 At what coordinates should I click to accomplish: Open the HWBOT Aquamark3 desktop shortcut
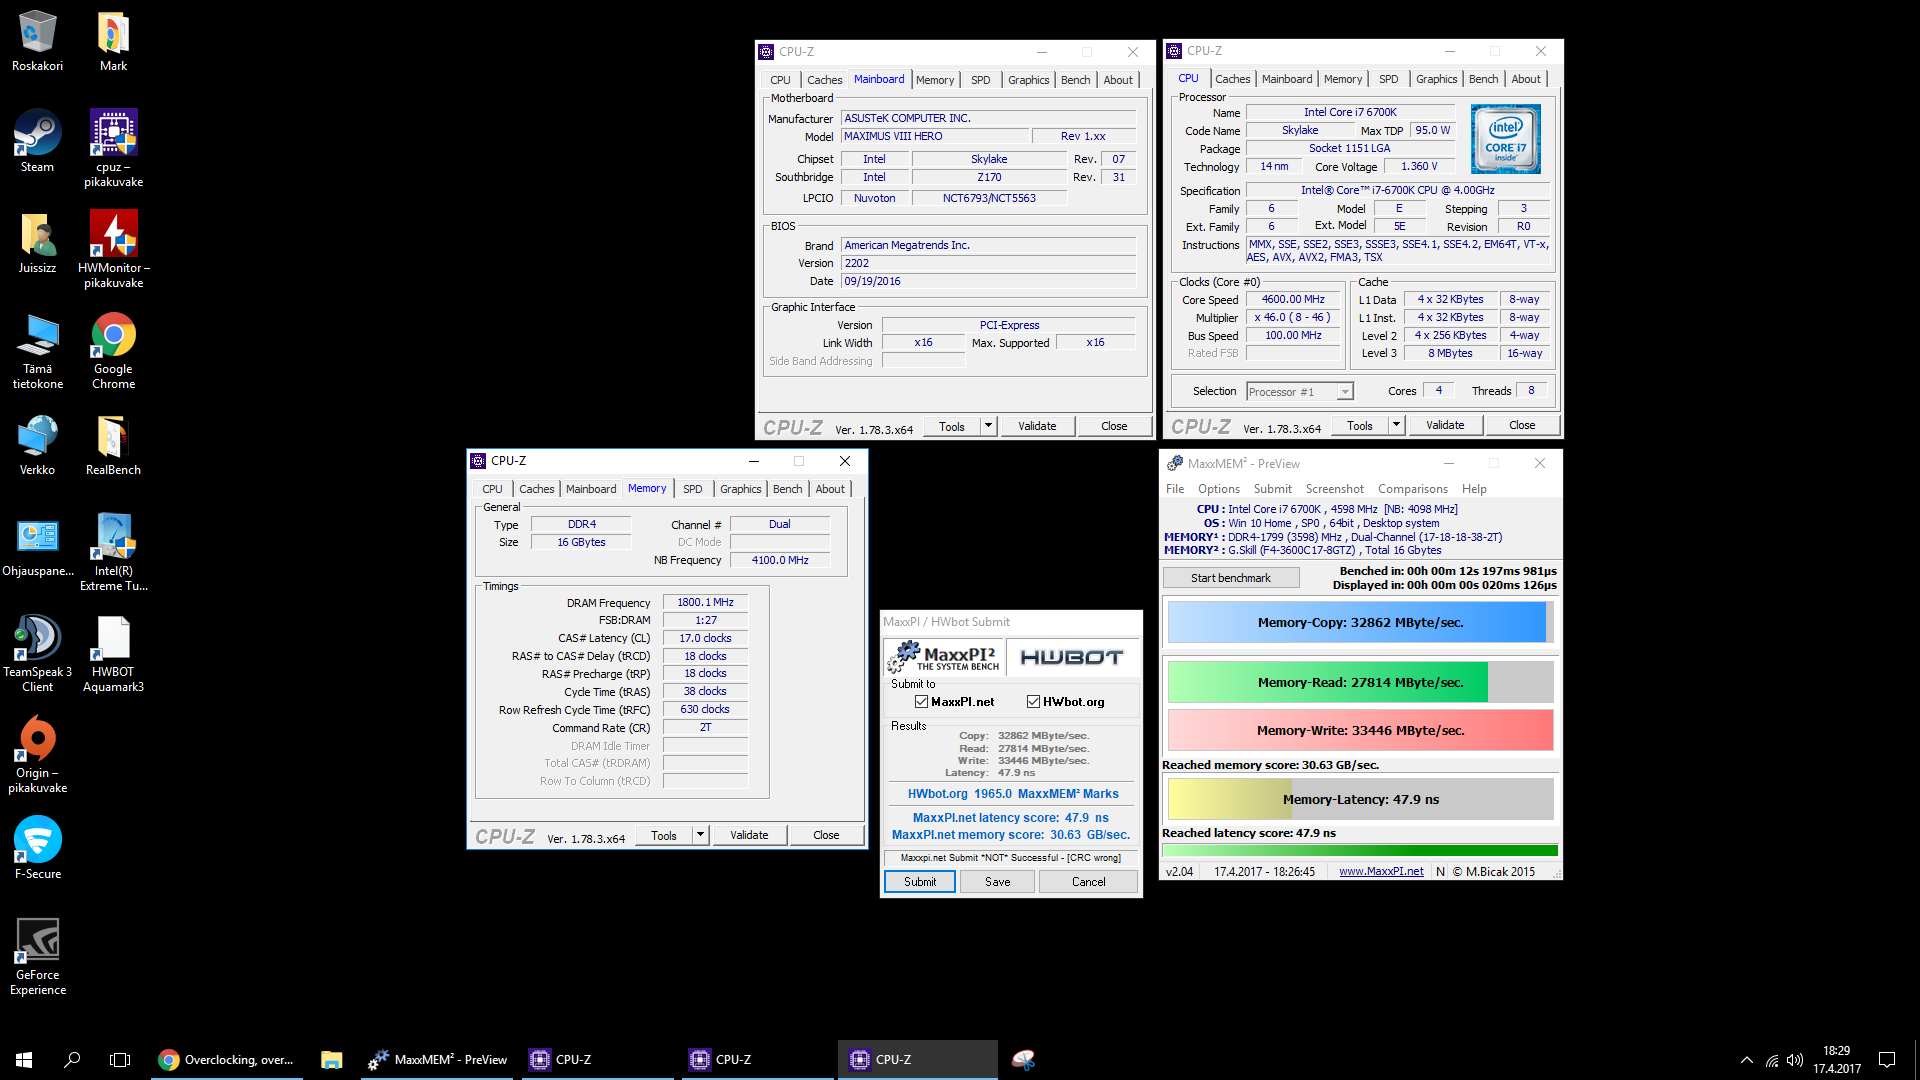coord(113,653)
